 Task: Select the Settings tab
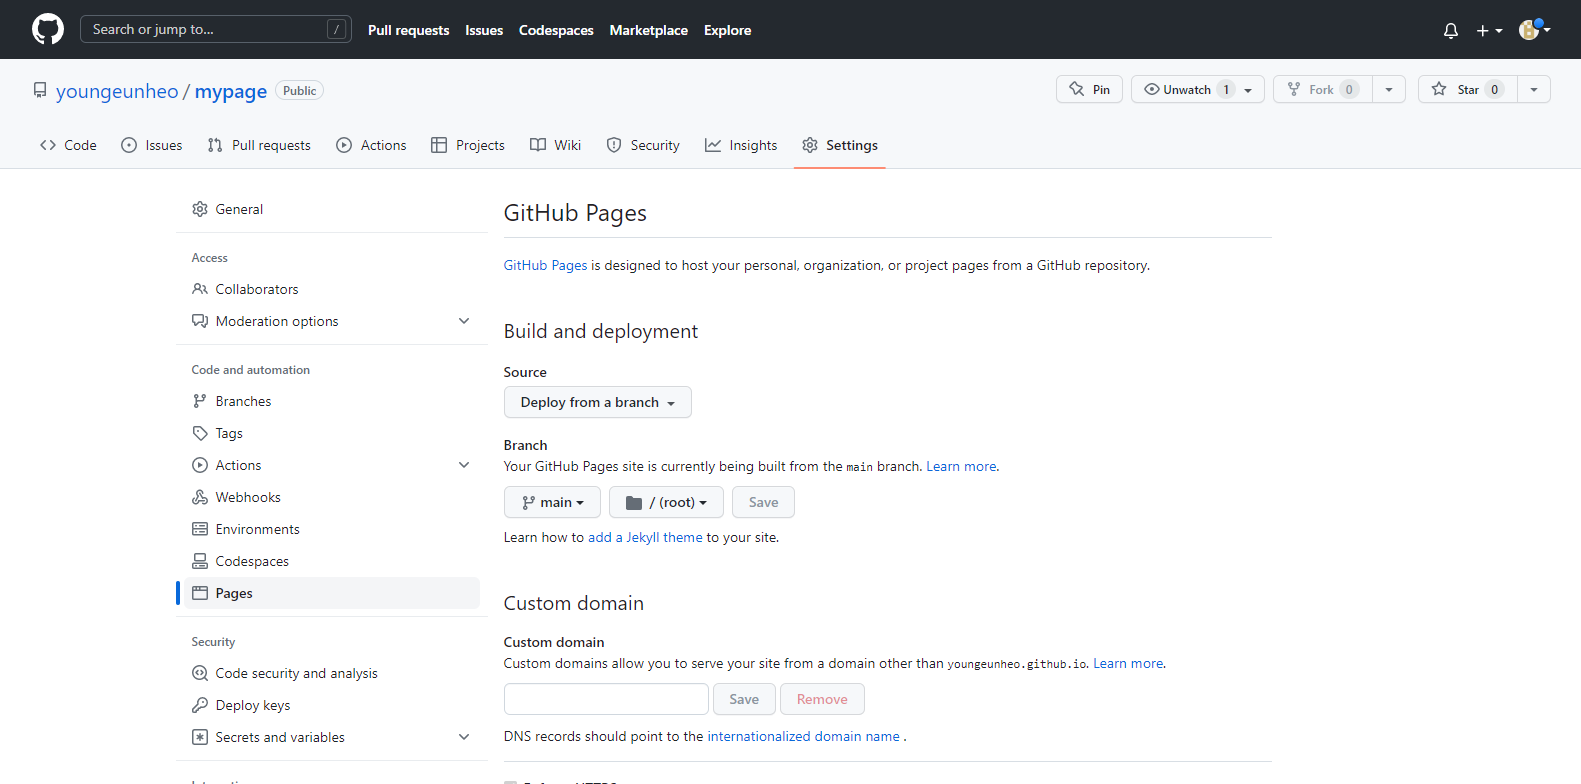click(x=840, y=145)
